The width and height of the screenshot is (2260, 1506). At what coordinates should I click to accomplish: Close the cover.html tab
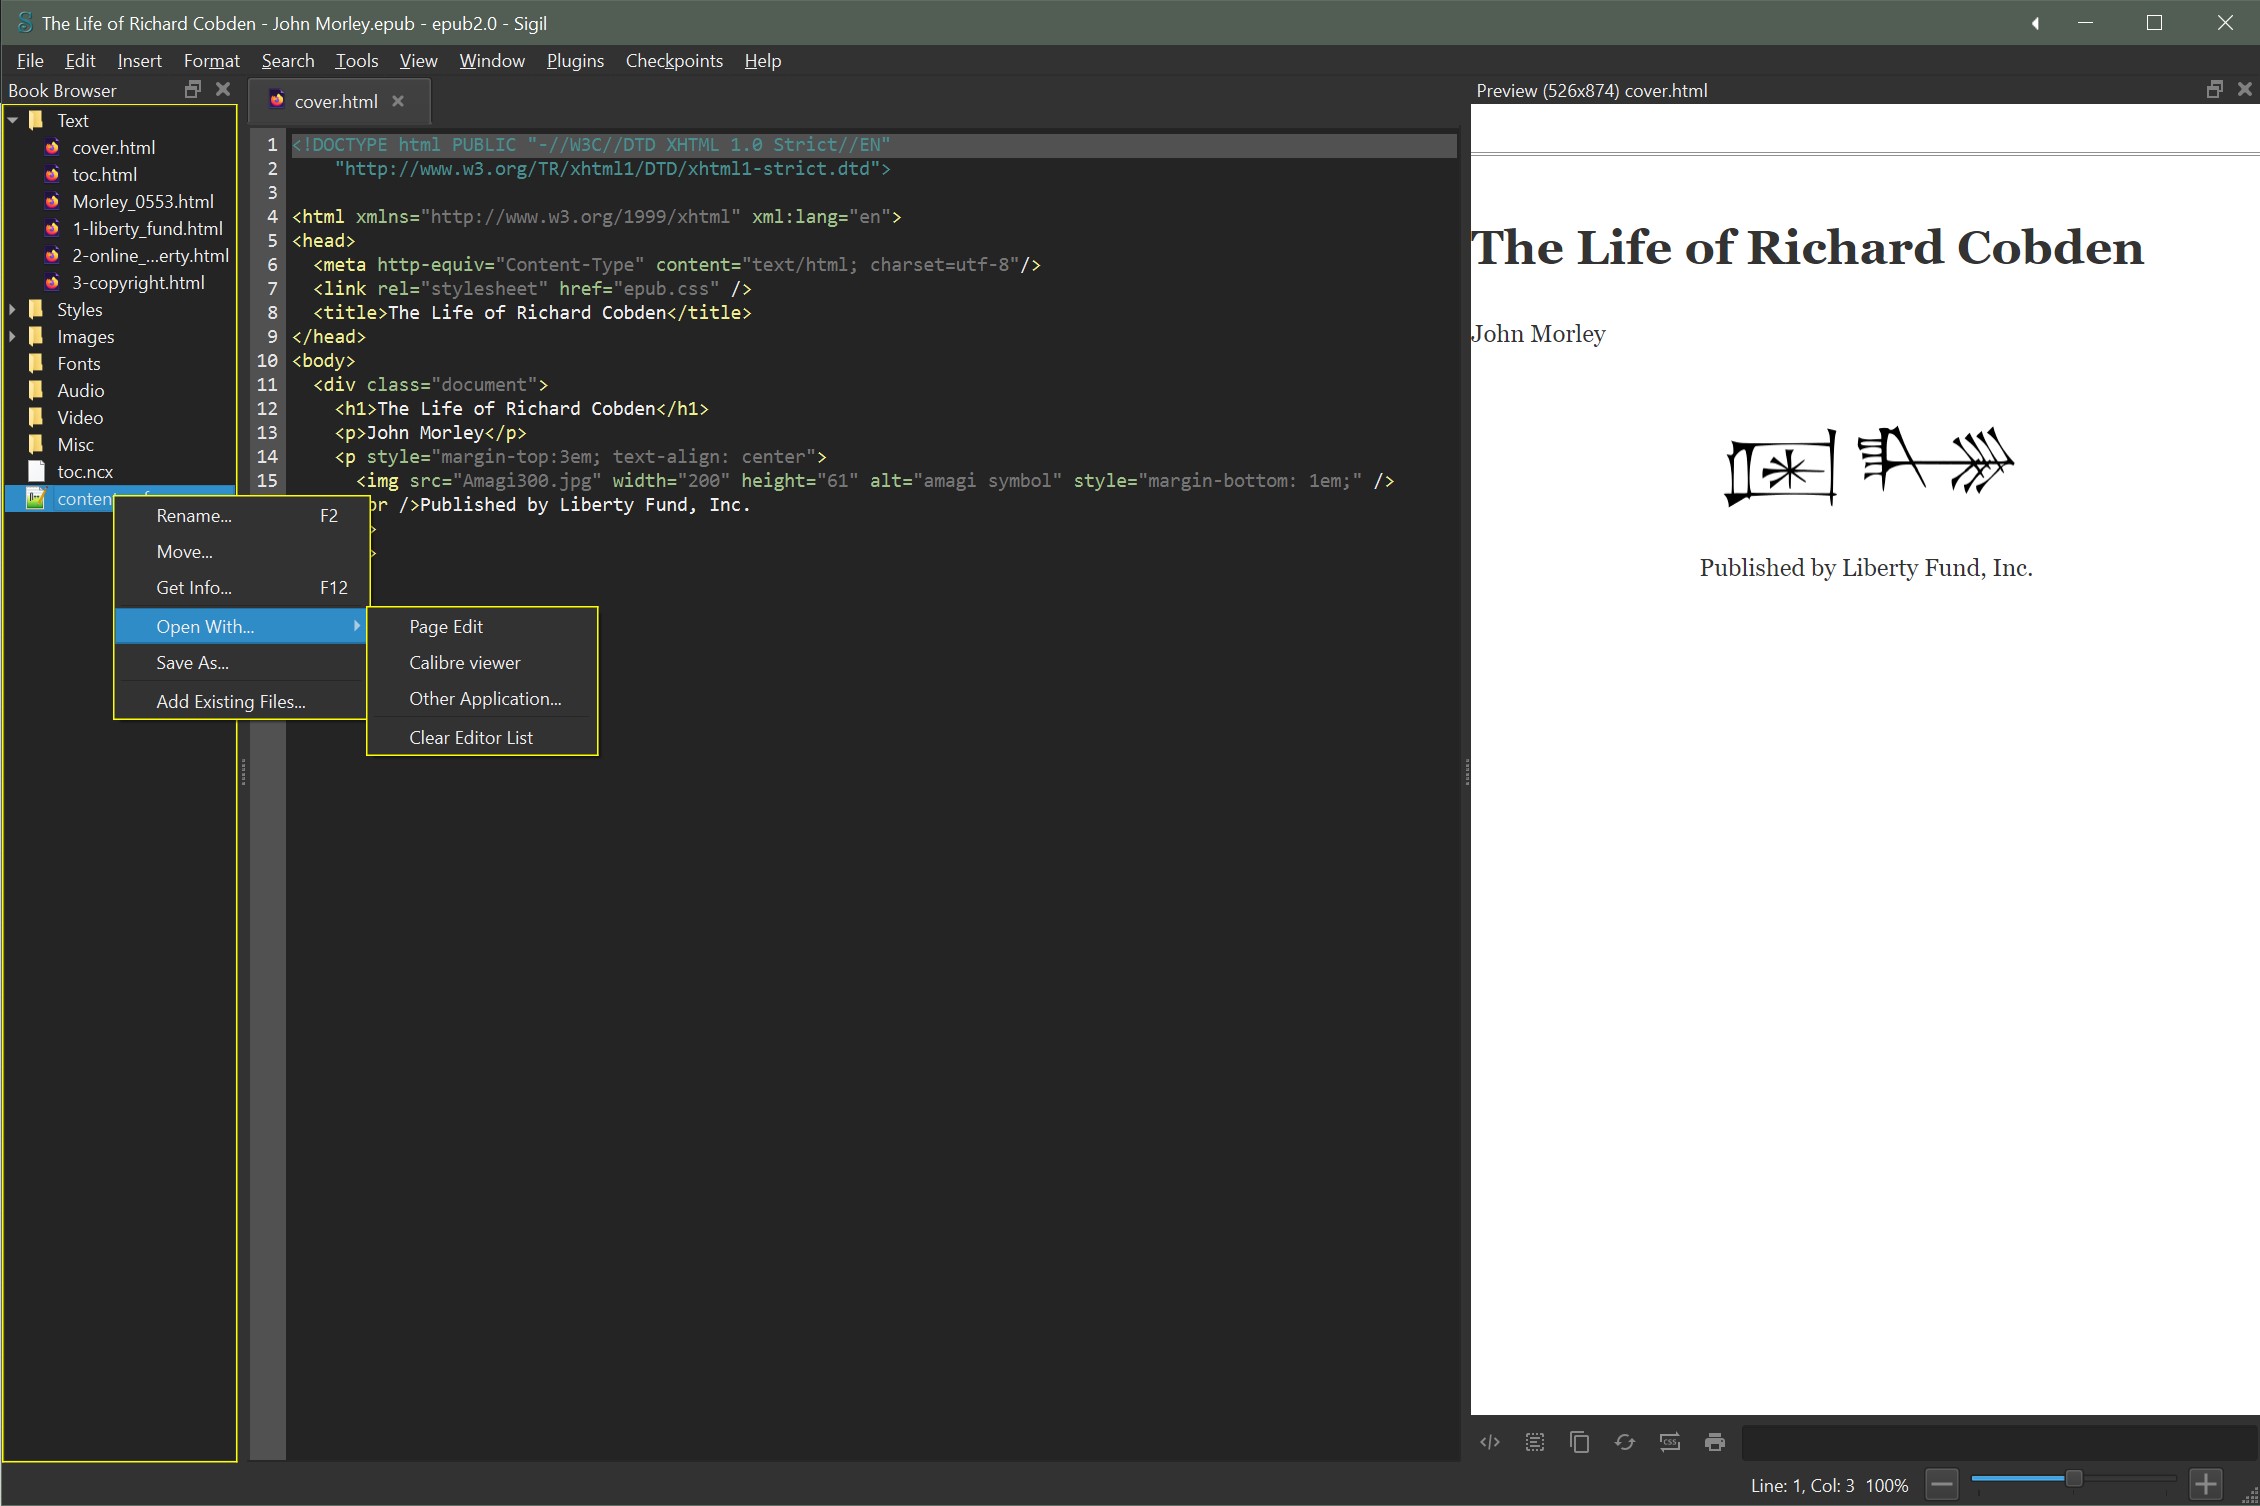[398, 101]
